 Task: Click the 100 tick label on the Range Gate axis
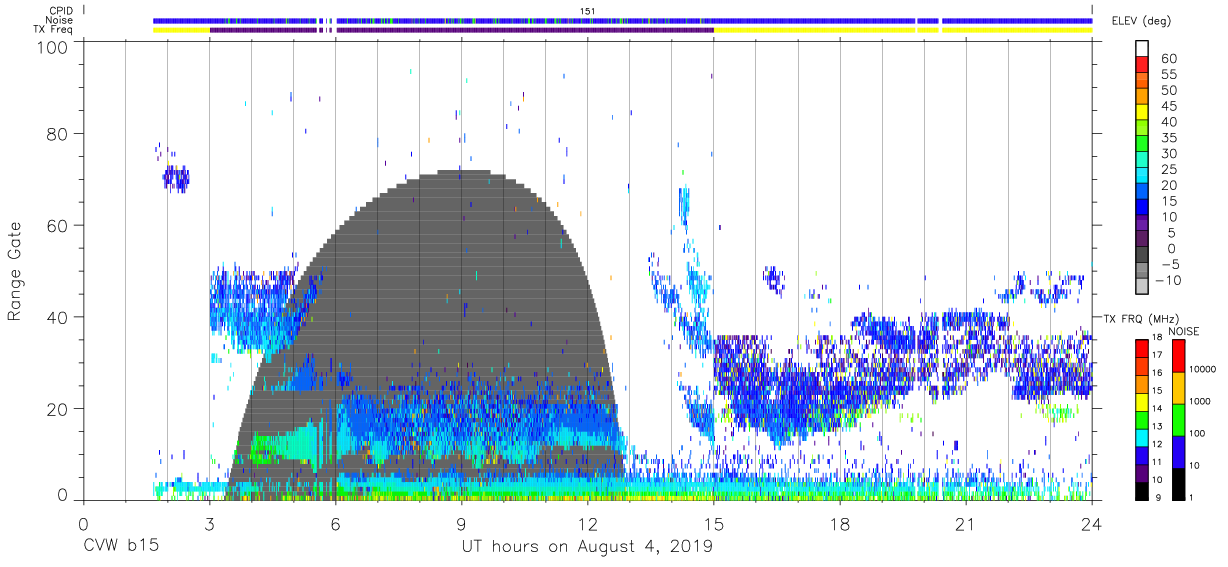pos(53,46)
